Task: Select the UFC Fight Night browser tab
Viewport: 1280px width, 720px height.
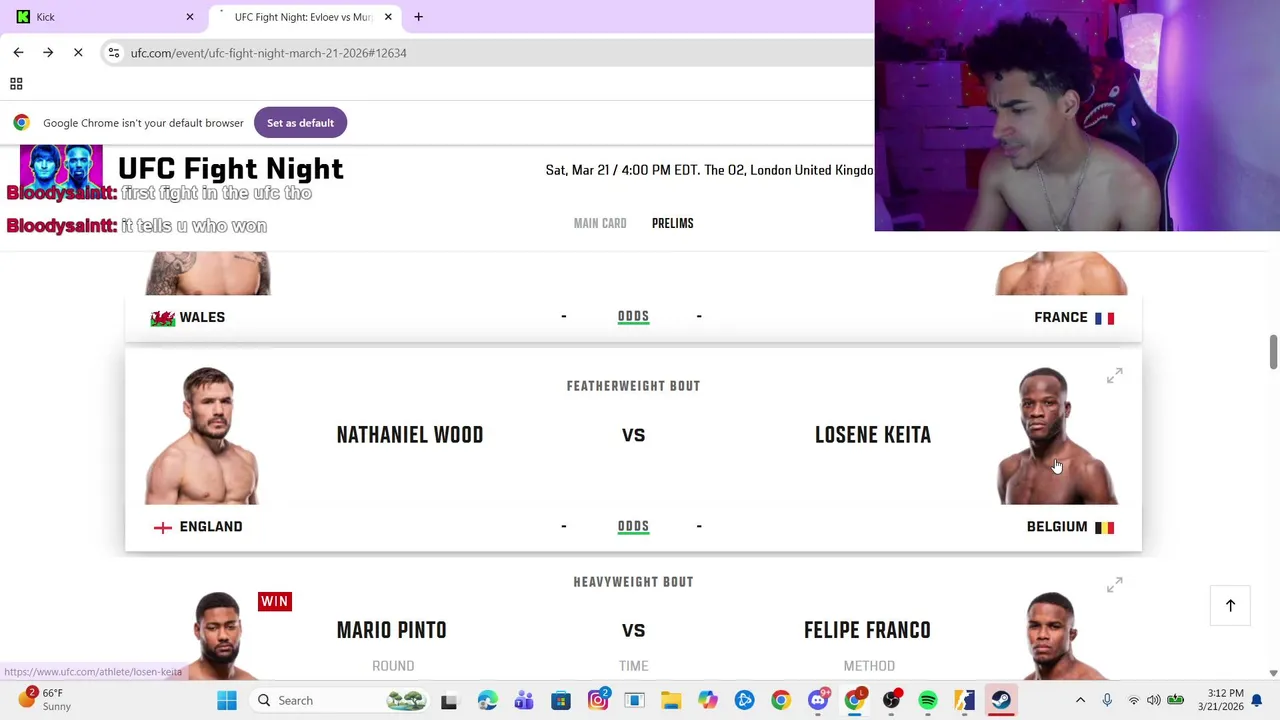Action: point(304,17)
